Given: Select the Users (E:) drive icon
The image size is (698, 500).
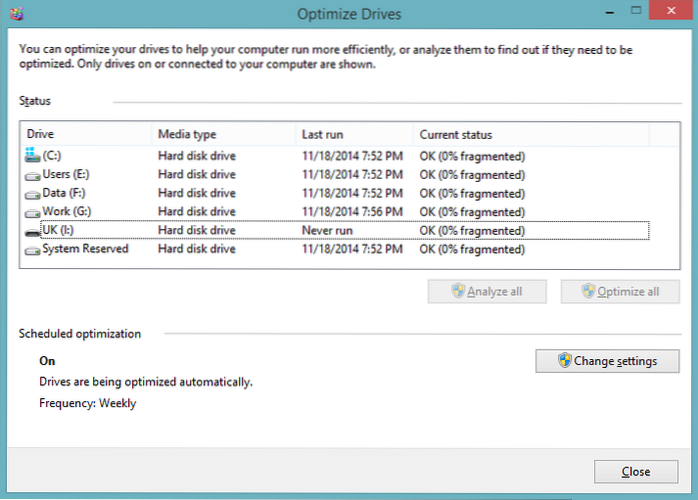Looking at the screenshot, I should tap(32, 176).
